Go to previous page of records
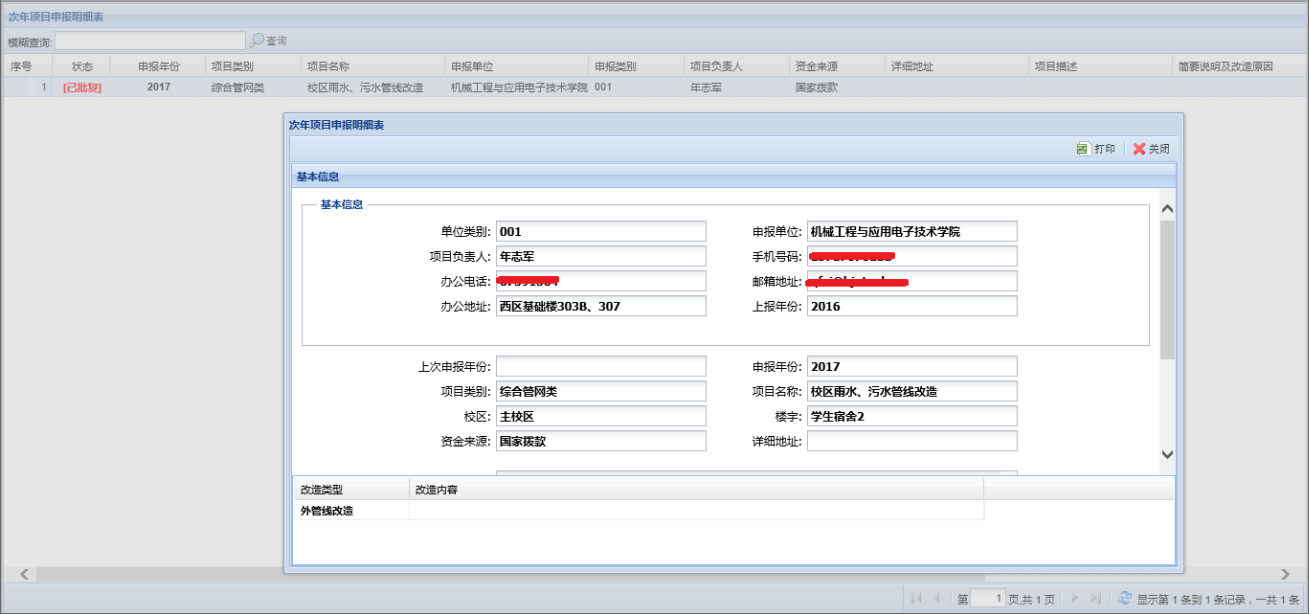 coord(937,598)
